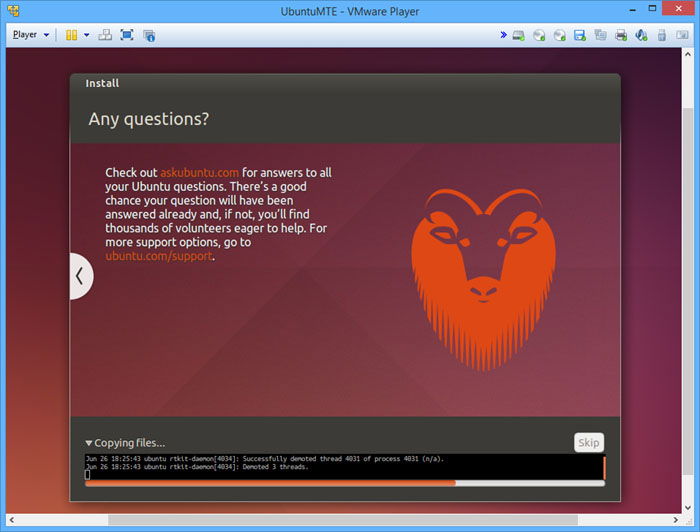This screenshot has width=700, height=532.
Task: Click the vertical scrollbar up arrow
Action: [x=688, y=54]
